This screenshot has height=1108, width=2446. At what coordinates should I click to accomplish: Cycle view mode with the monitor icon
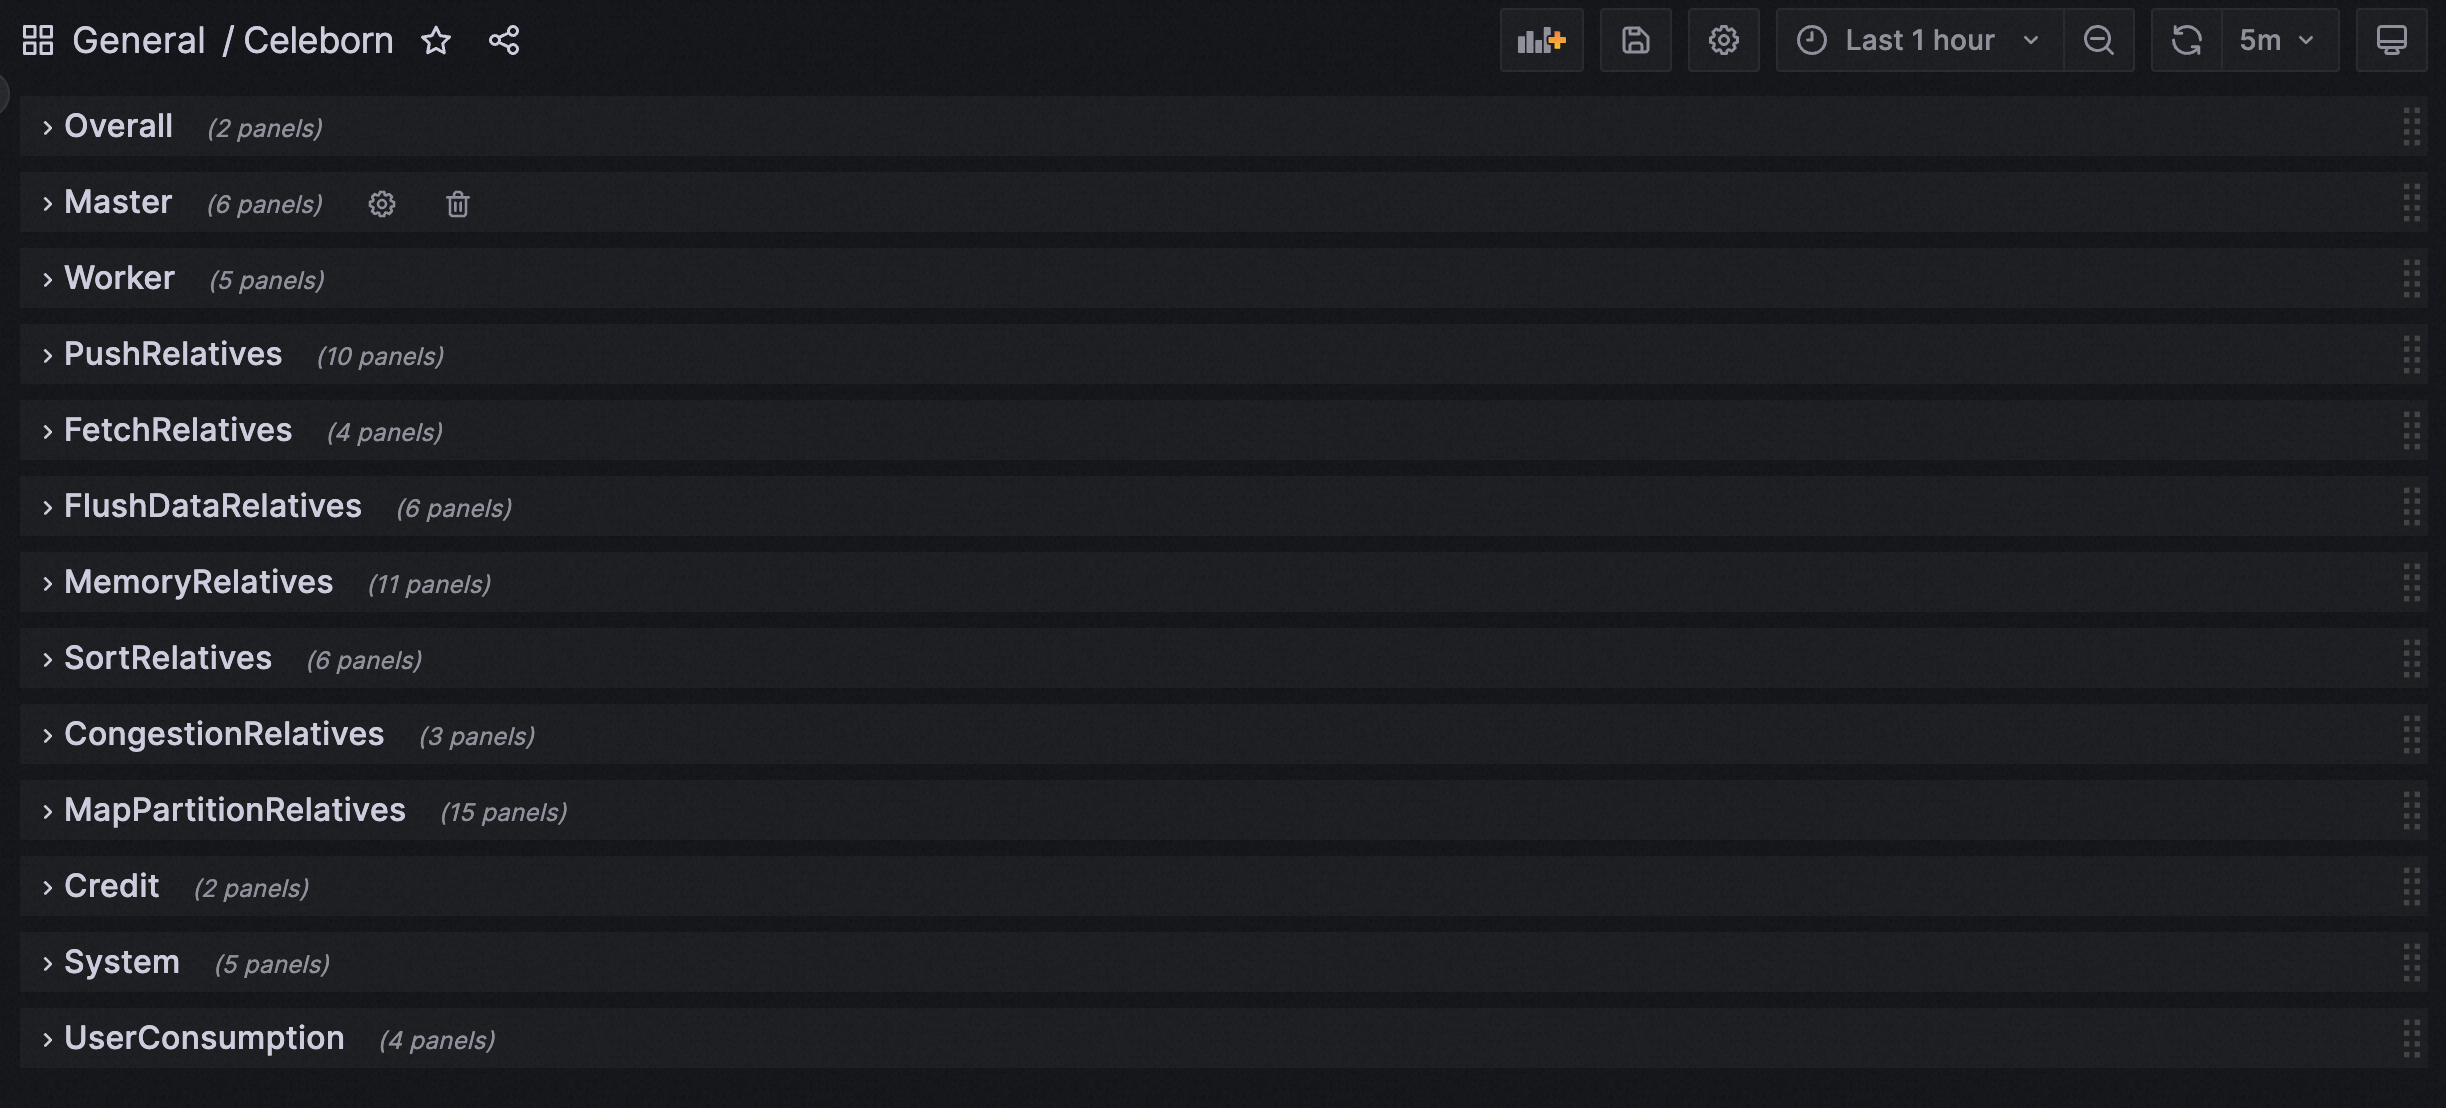point(2391,41)
